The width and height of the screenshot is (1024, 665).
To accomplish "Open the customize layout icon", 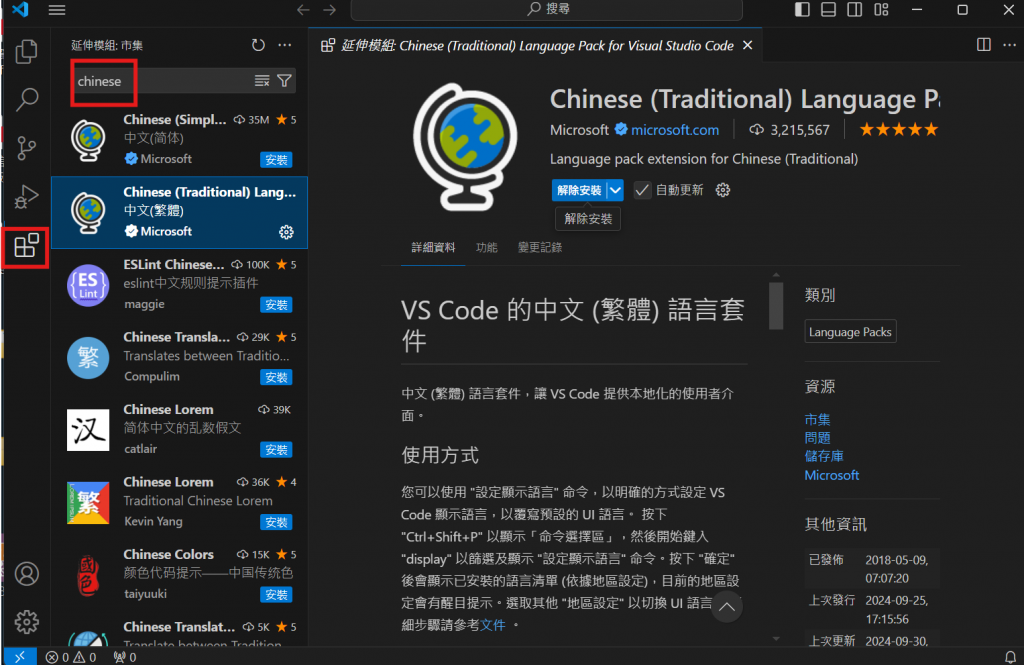I will [x=881, y=9].
